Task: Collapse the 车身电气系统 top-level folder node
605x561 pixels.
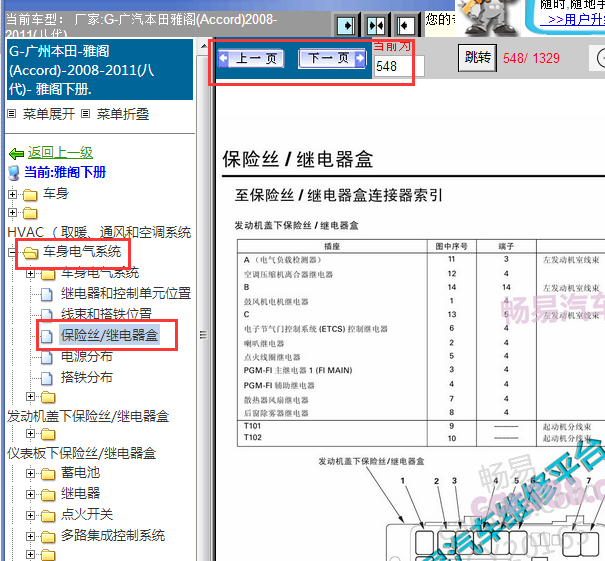Action: [12, 252]
